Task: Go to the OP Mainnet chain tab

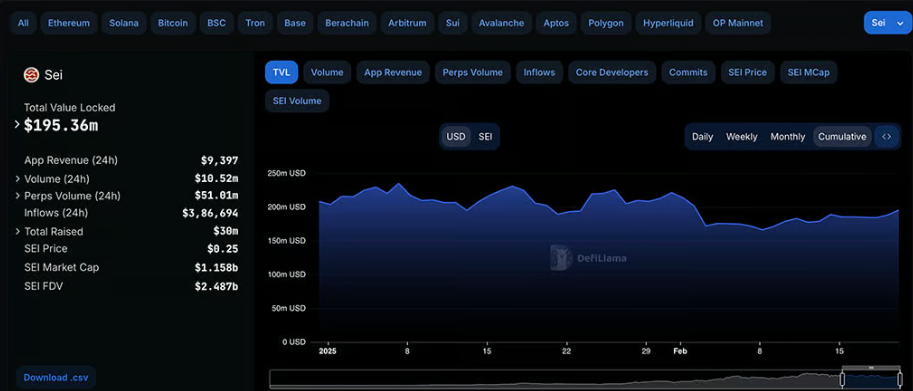Action: point(738,23)
